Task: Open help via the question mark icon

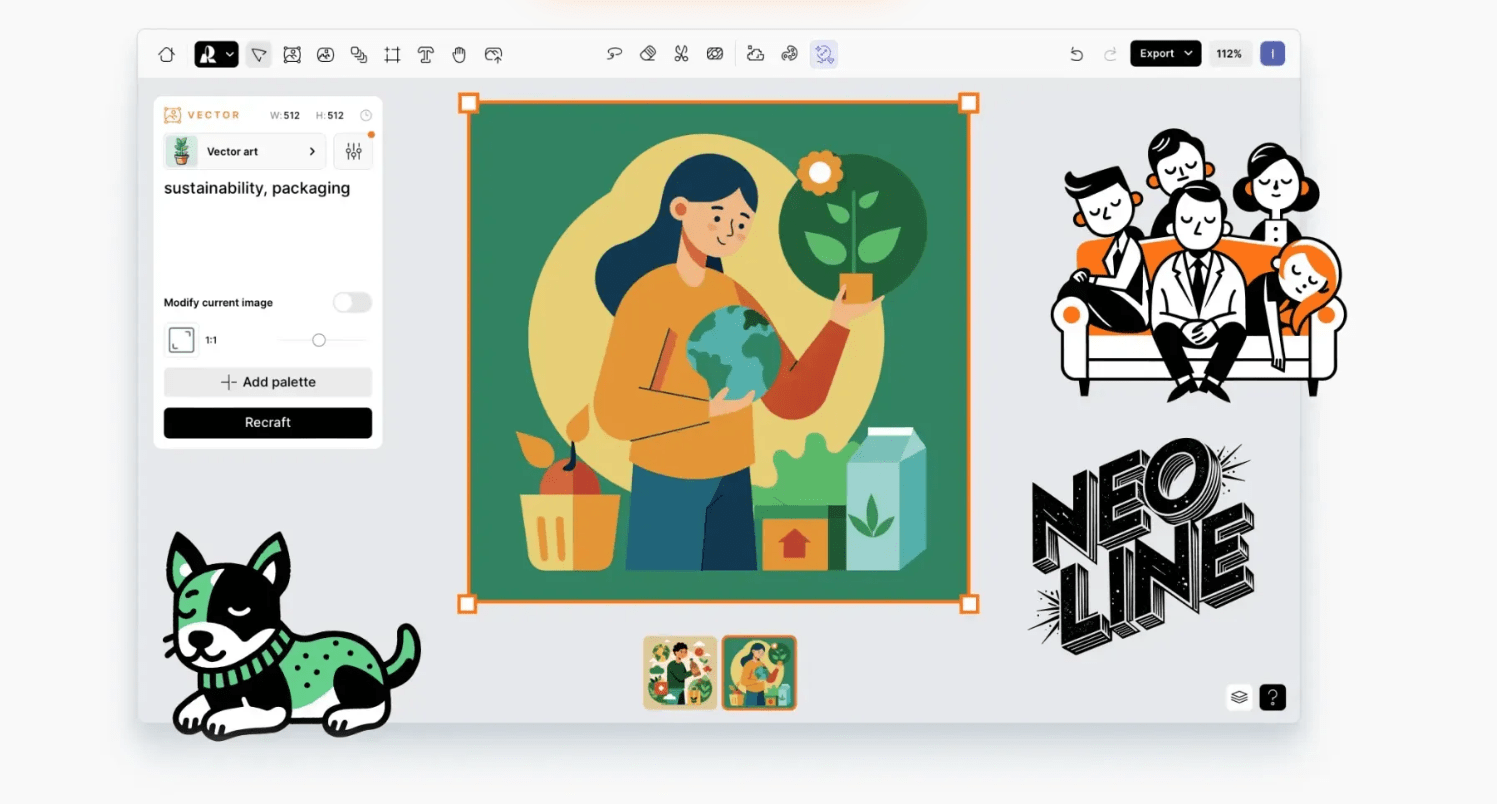Action: (x=1273, y=697)
